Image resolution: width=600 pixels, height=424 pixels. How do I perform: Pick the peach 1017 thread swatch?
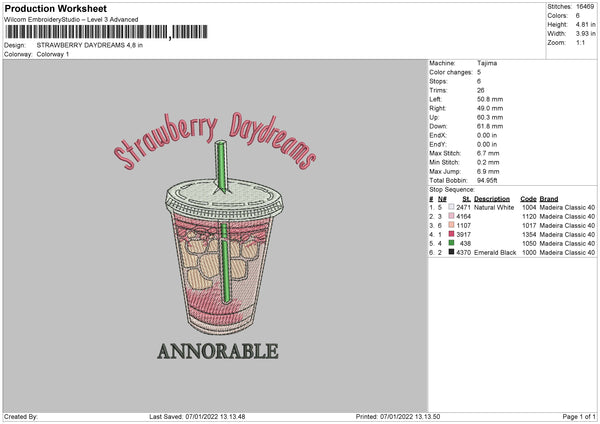(x=451, y=225)
